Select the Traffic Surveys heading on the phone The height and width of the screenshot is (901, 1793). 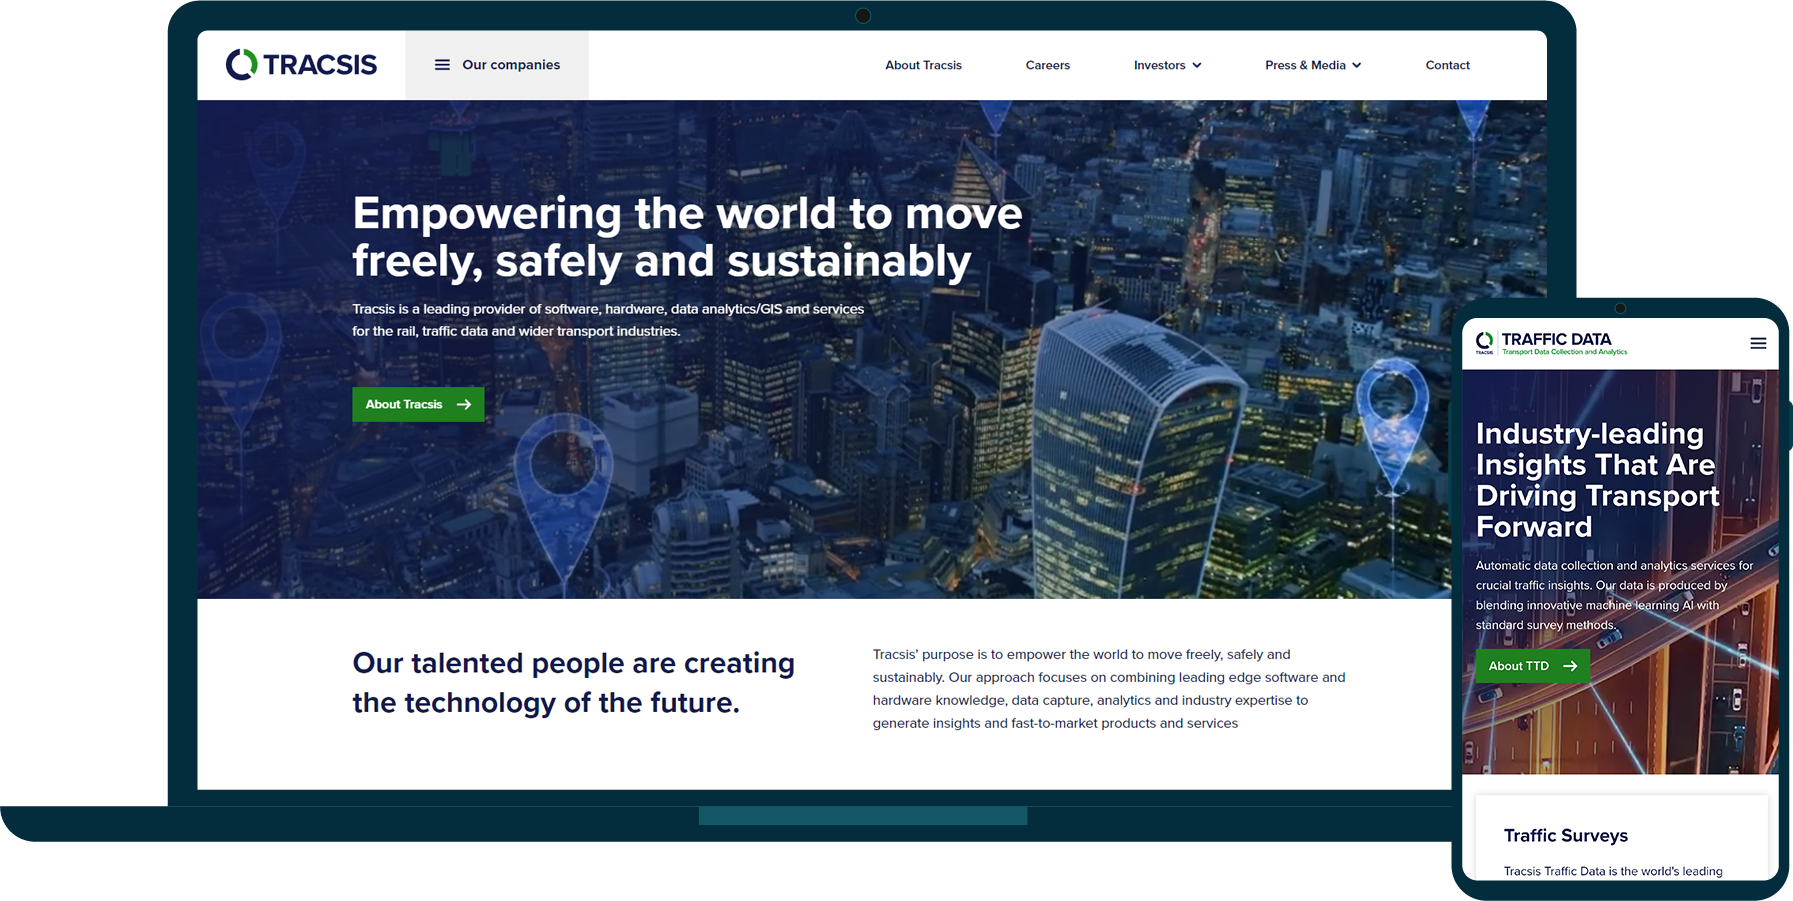1565,835
